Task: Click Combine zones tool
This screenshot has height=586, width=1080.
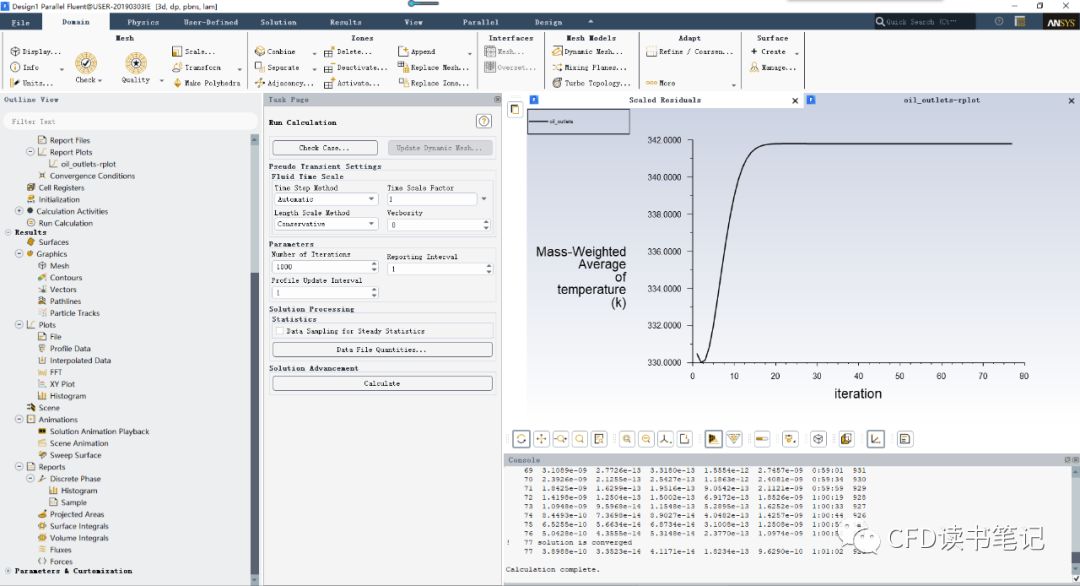Action: tap(275, 52)
